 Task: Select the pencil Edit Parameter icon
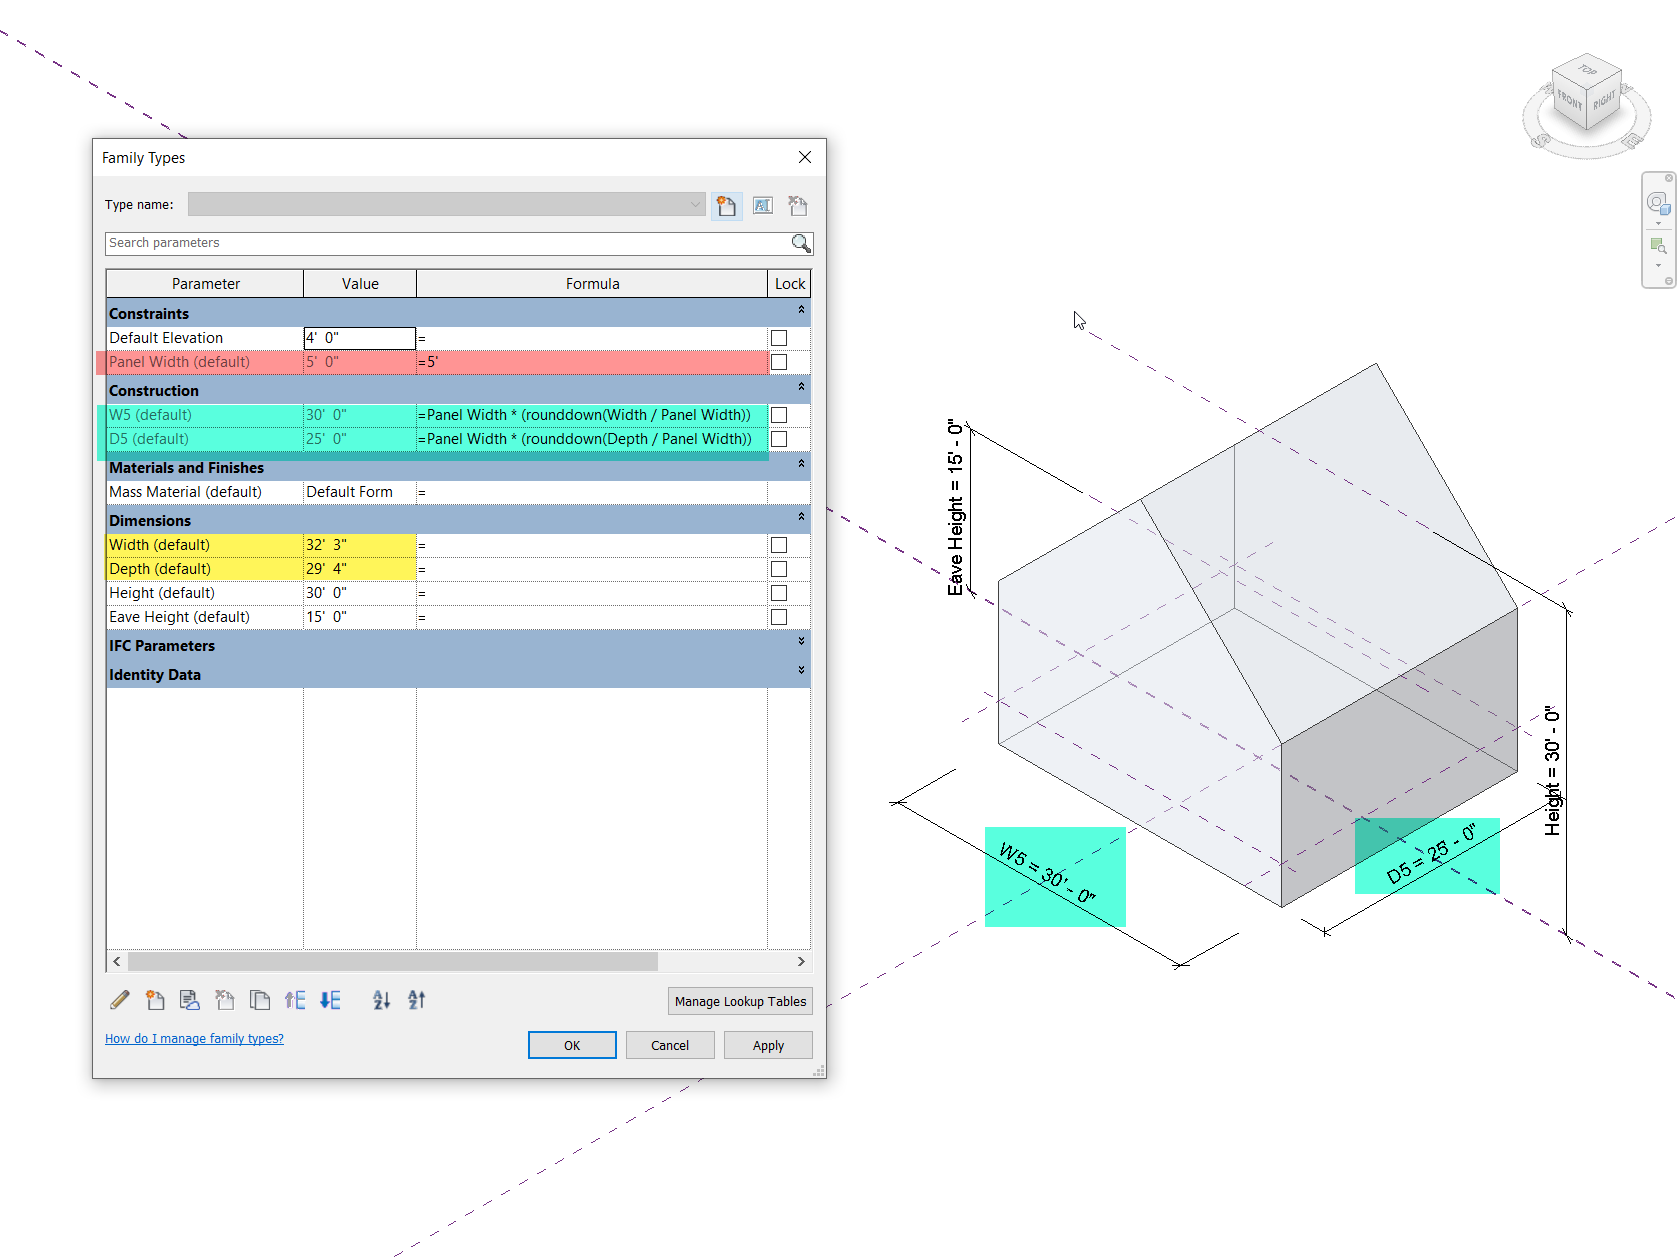119,999
